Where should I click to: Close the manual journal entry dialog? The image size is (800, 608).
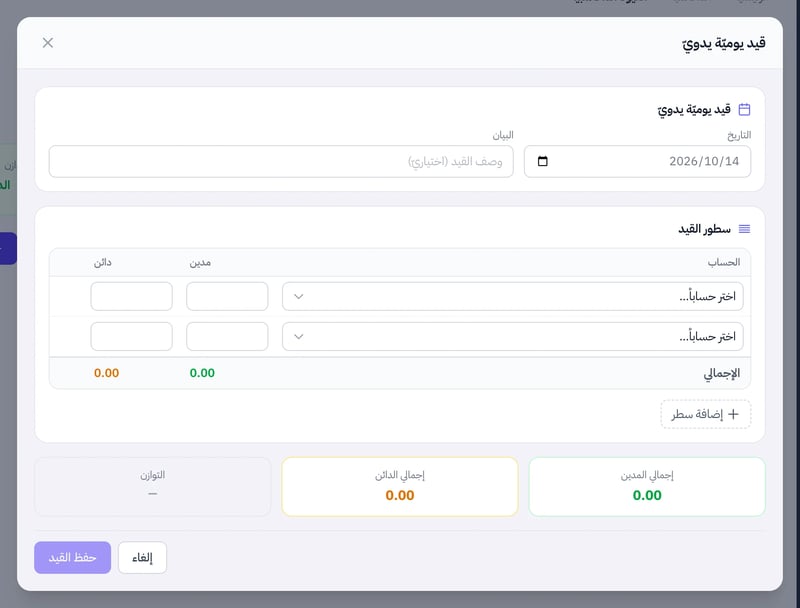point(47,43)
